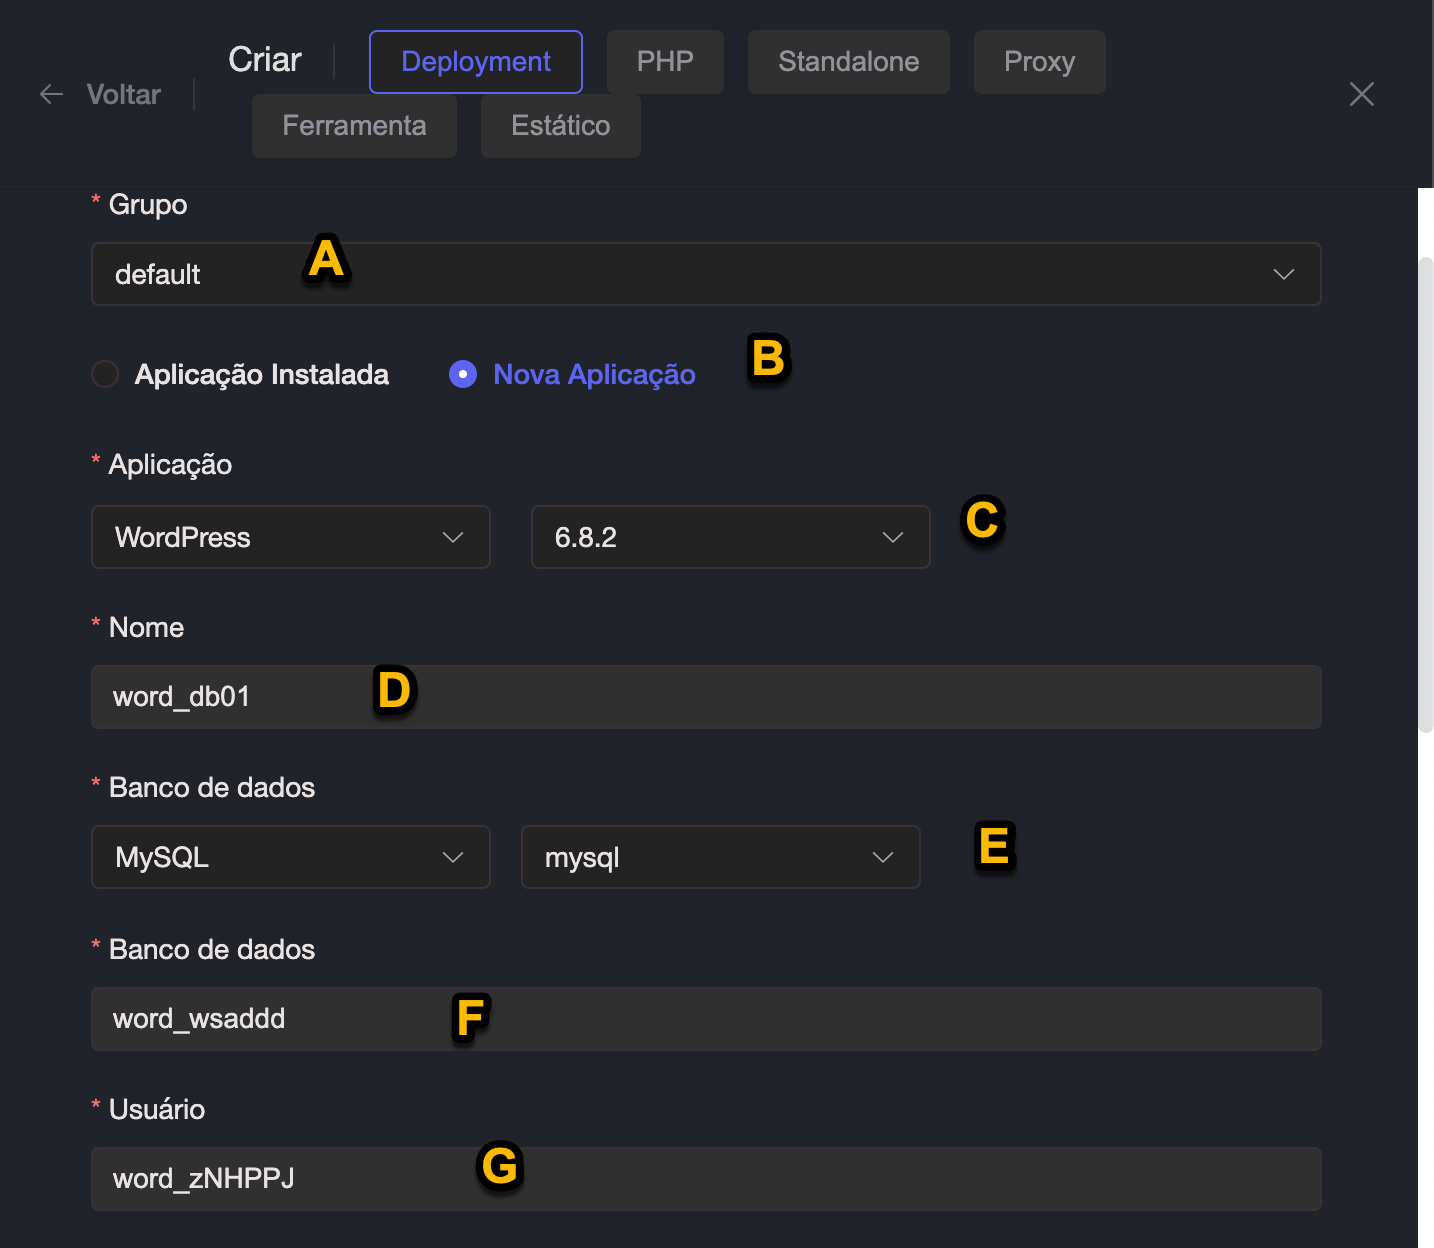Switch to the Deployment tab
The height and width of the screenshot is (1248, 1434).
(x=475, y=62)
